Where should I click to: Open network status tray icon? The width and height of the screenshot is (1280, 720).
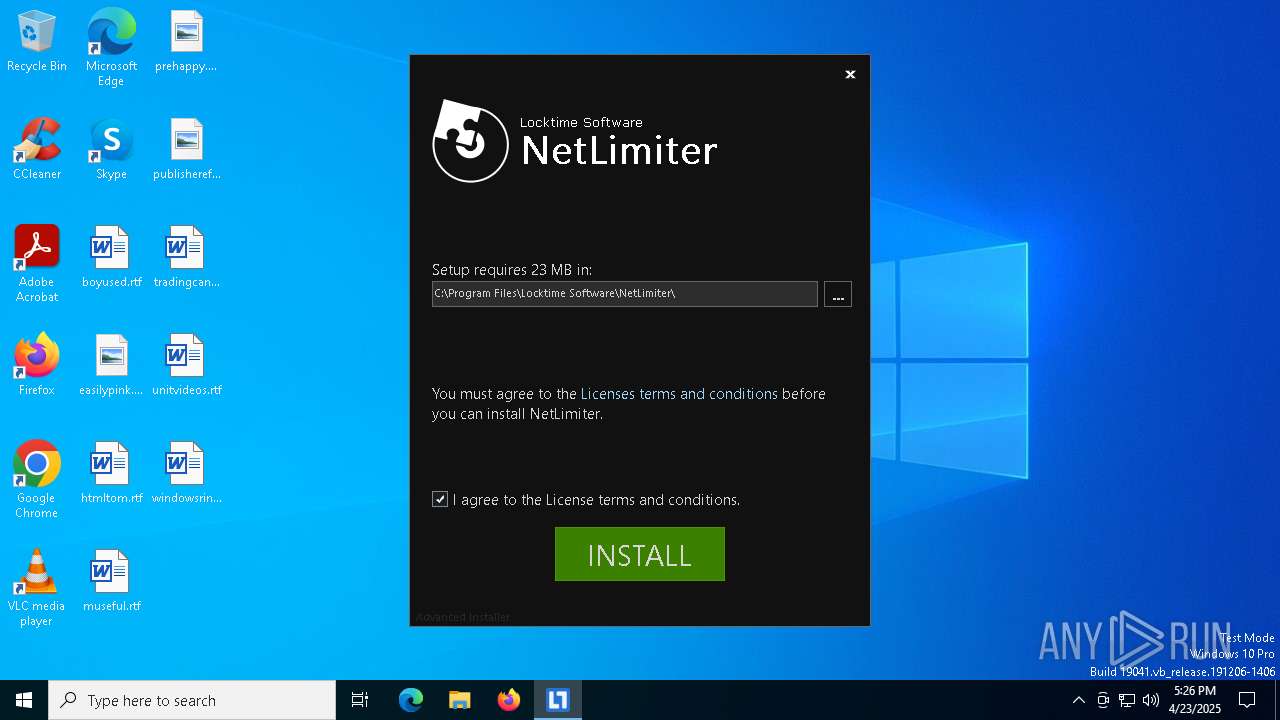pyautogui.click(x=1127, y=700)
